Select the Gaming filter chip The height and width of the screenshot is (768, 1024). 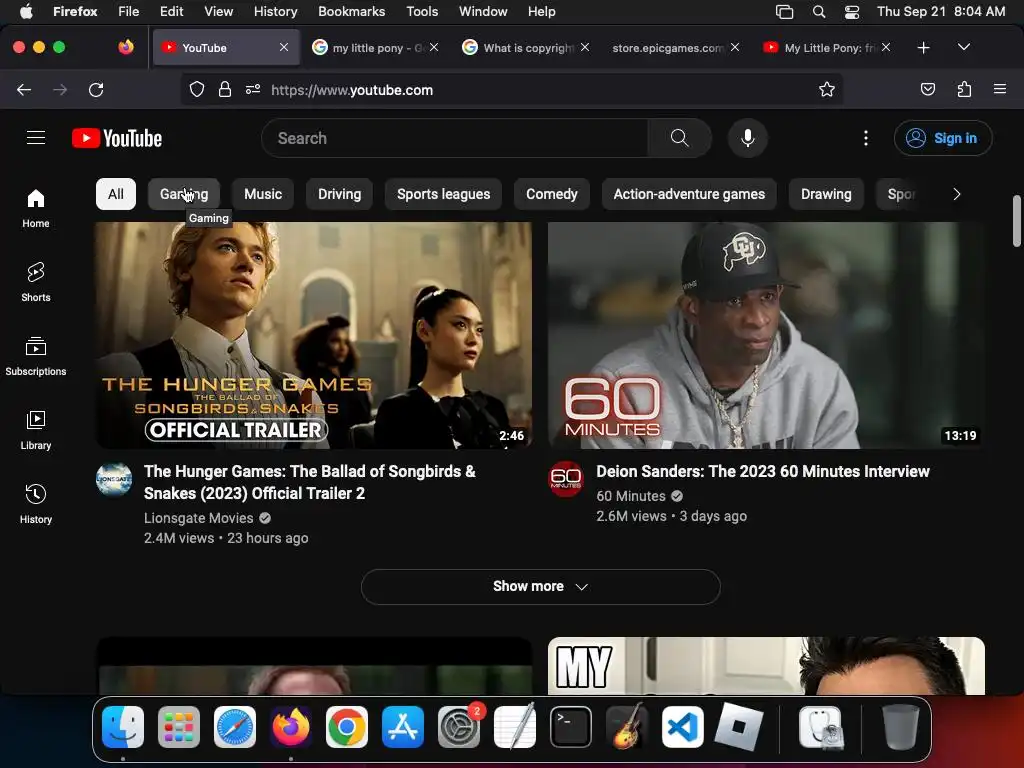tap(184, 194)
